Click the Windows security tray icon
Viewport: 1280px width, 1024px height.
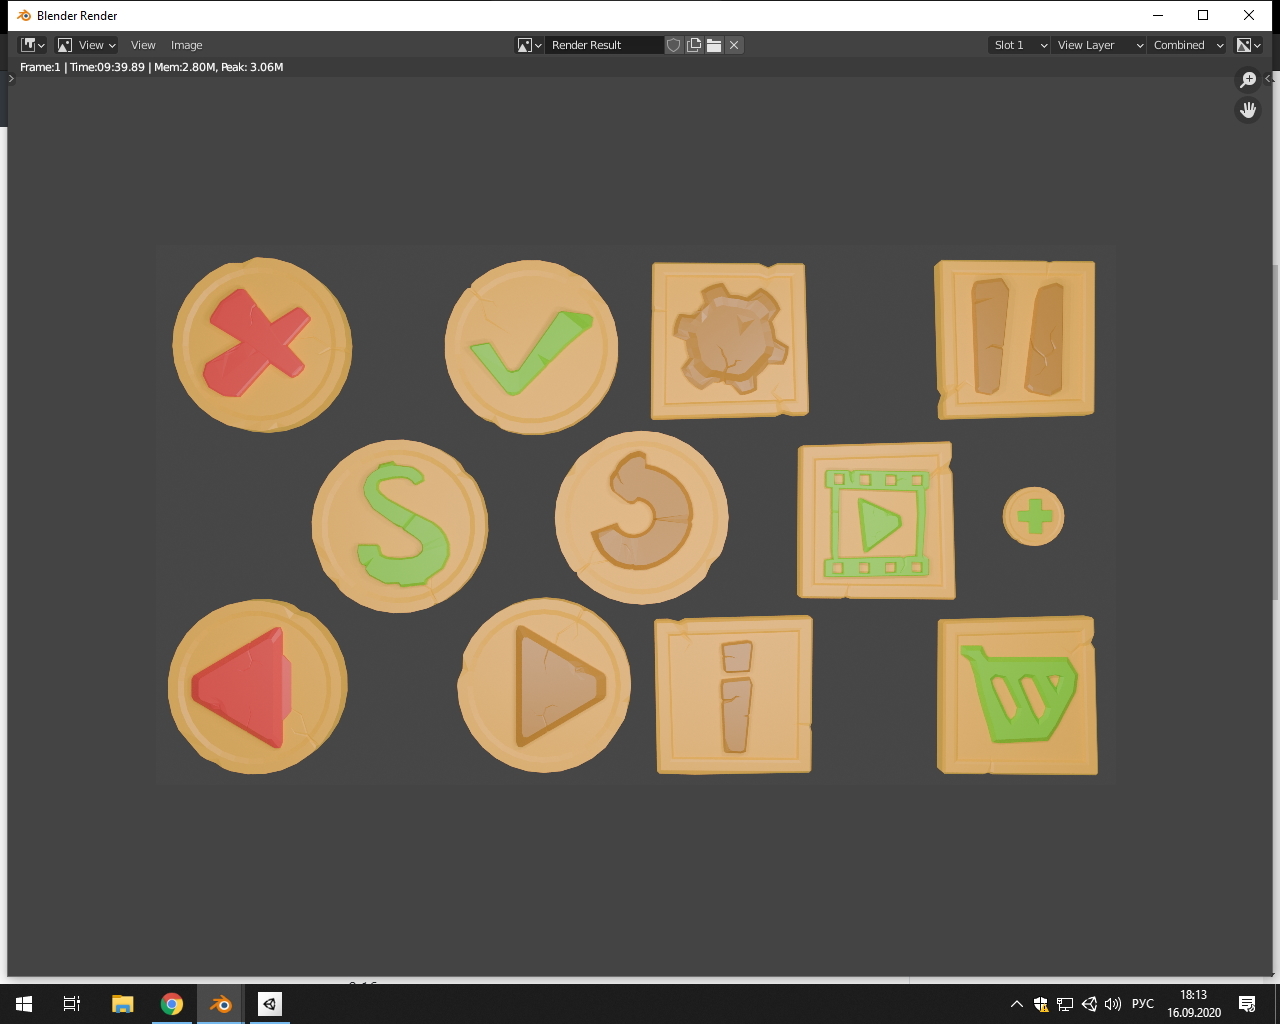tap(1041, 1004)
